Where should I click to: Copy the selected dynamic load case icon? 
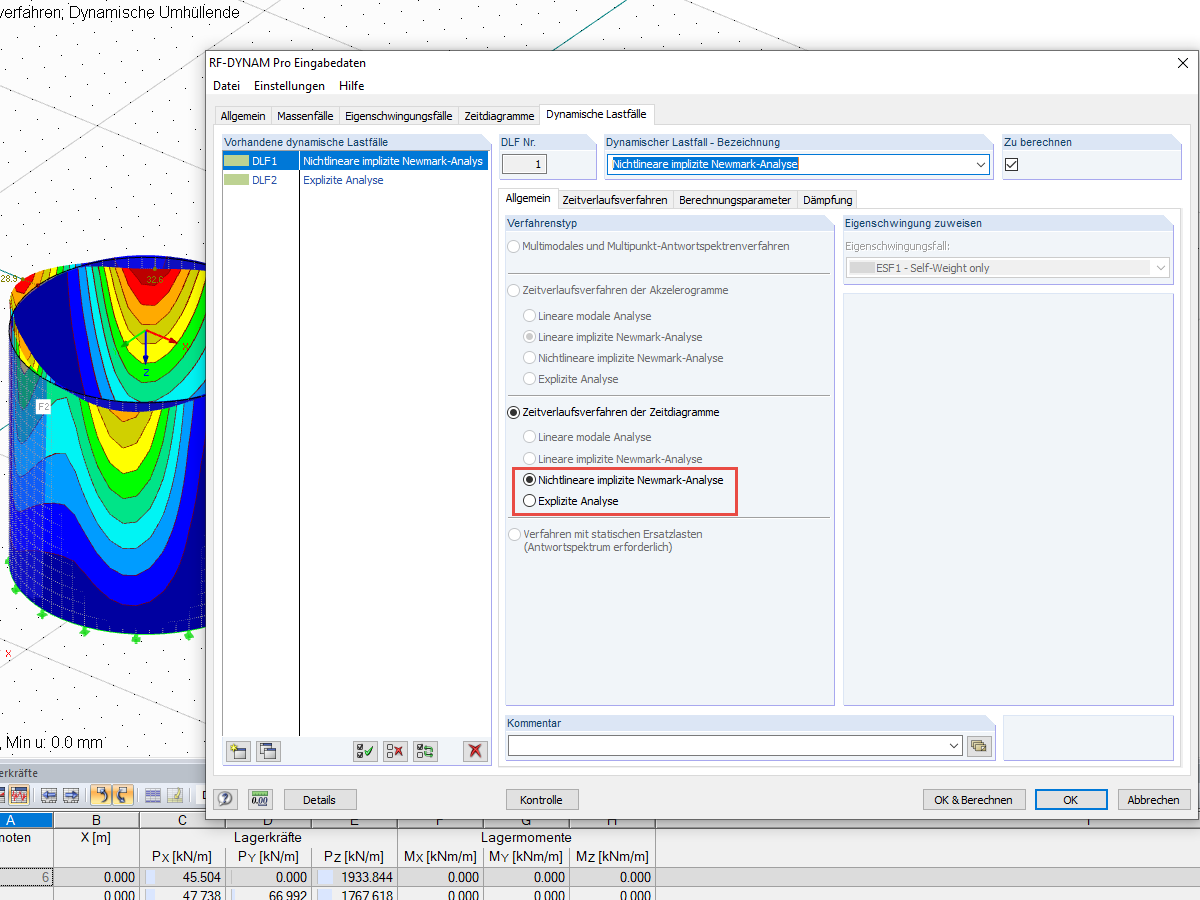point(268,751)
